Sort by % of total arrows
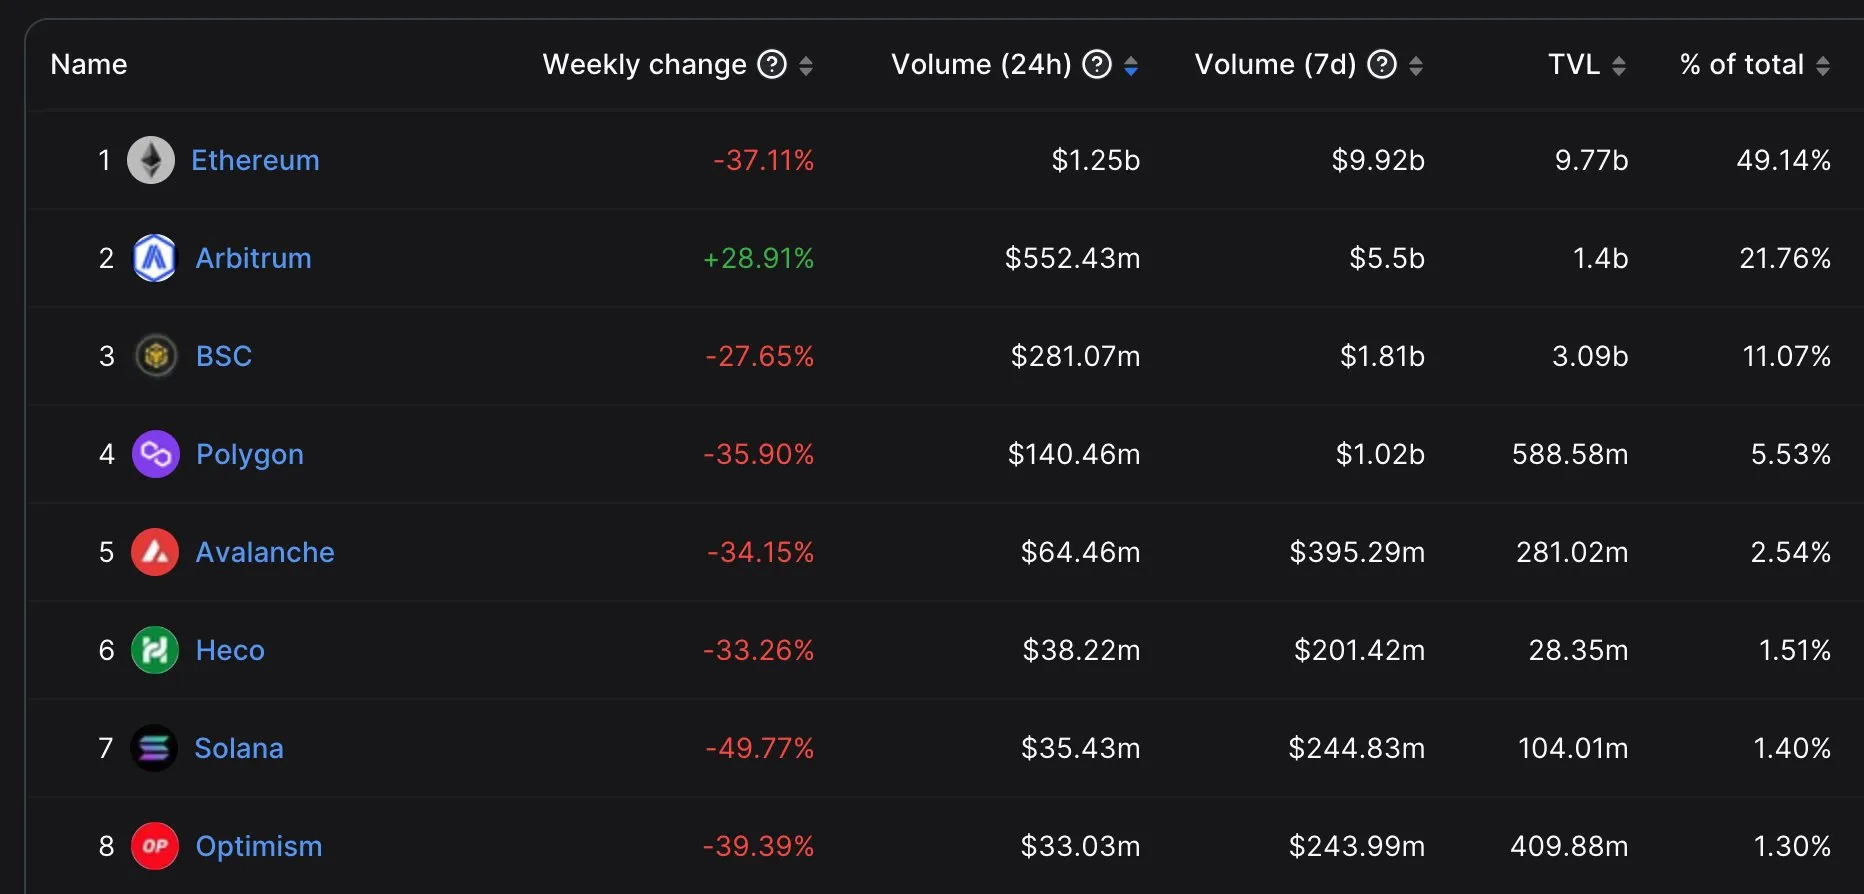Screen dimensions: 1864x894 pyautogui.click(x=1823, y=66)
